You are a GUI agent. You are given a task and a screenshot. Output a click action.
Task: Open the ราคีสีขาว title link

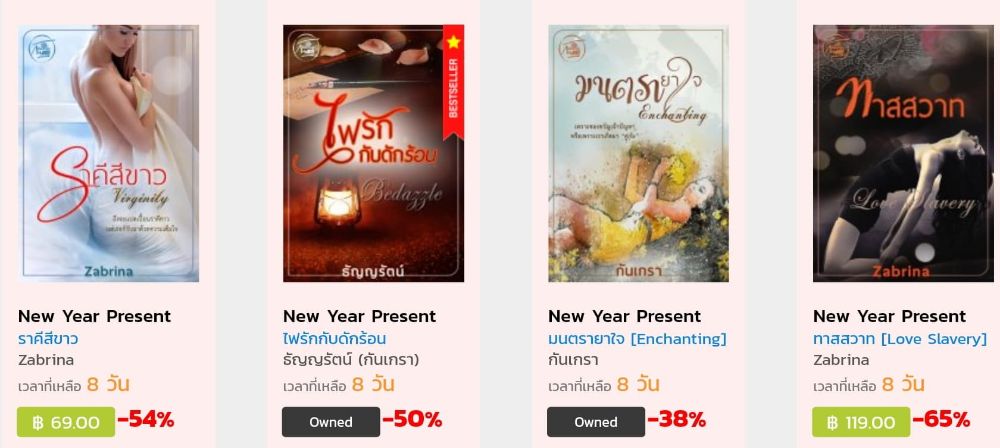48,338
